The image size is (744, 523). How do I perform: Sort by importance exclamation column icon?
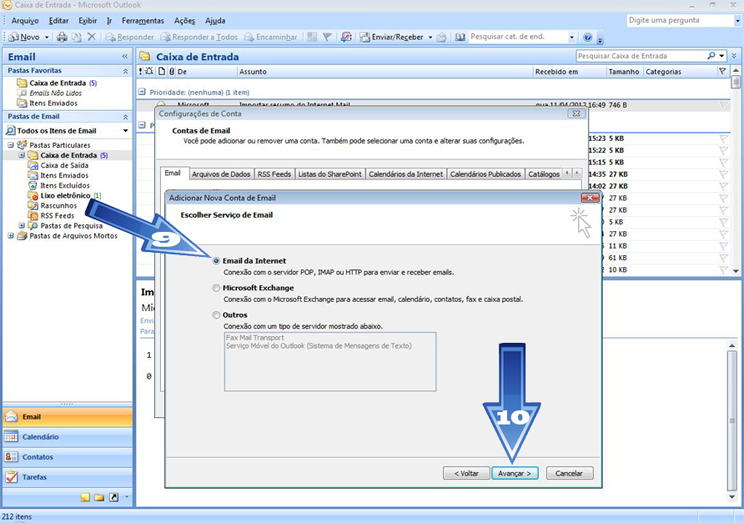(x=140, y=72)
